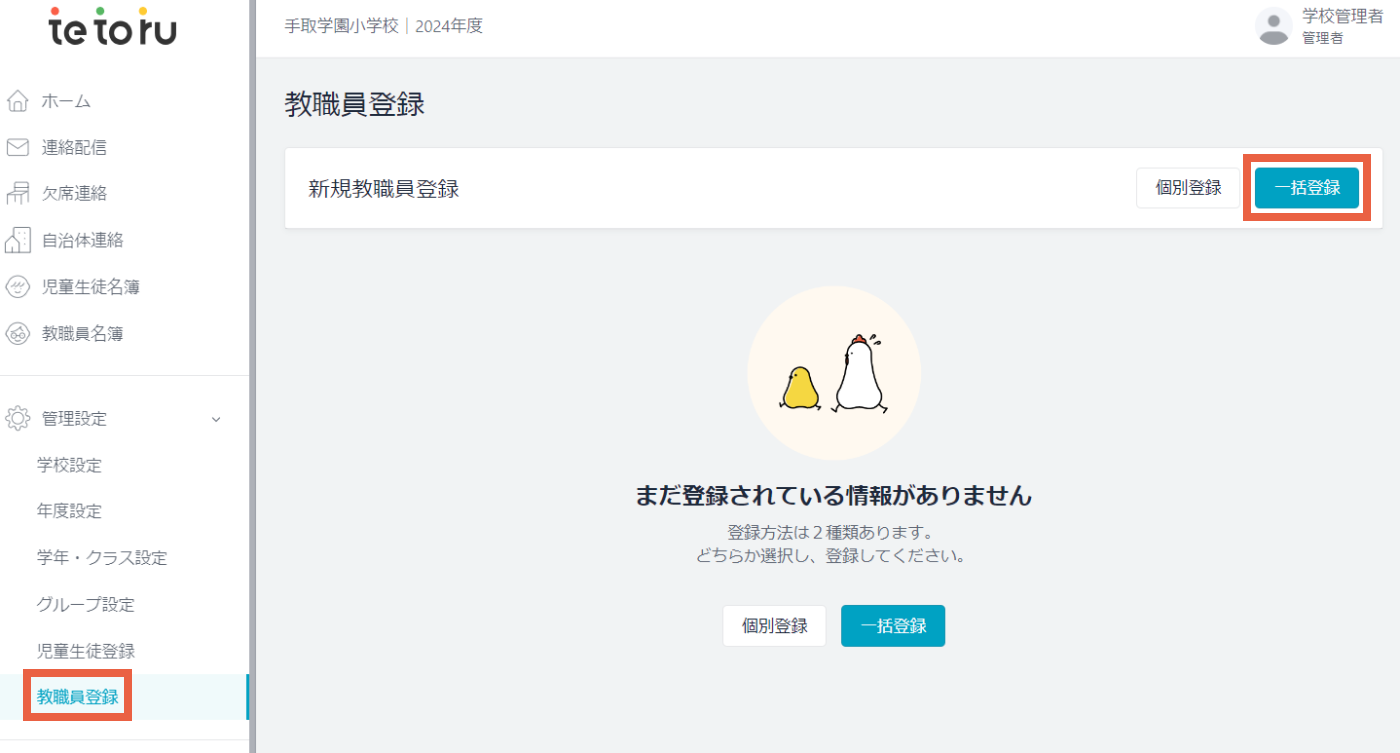This screenshot has height=753, width=1400.
Task: Open the 2024年度 year selector
Action: [x=448, y=25]
